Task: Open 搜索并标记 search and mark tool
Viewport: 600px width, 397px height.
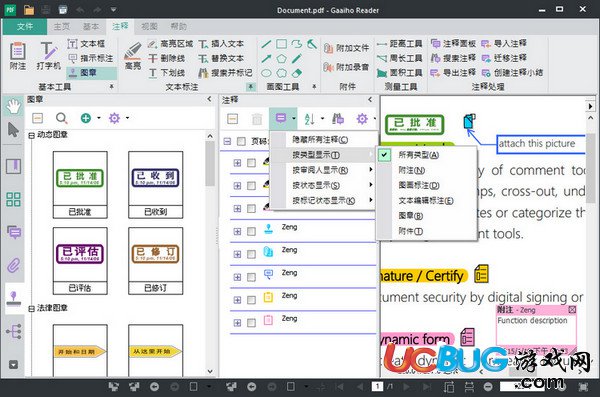Action: point(225,73)
